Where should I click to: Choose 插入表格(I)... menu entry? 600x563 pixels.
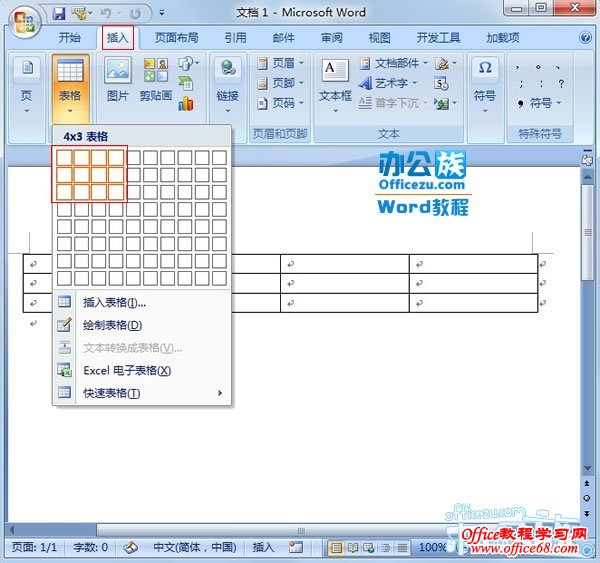click(x=142, y=302)
